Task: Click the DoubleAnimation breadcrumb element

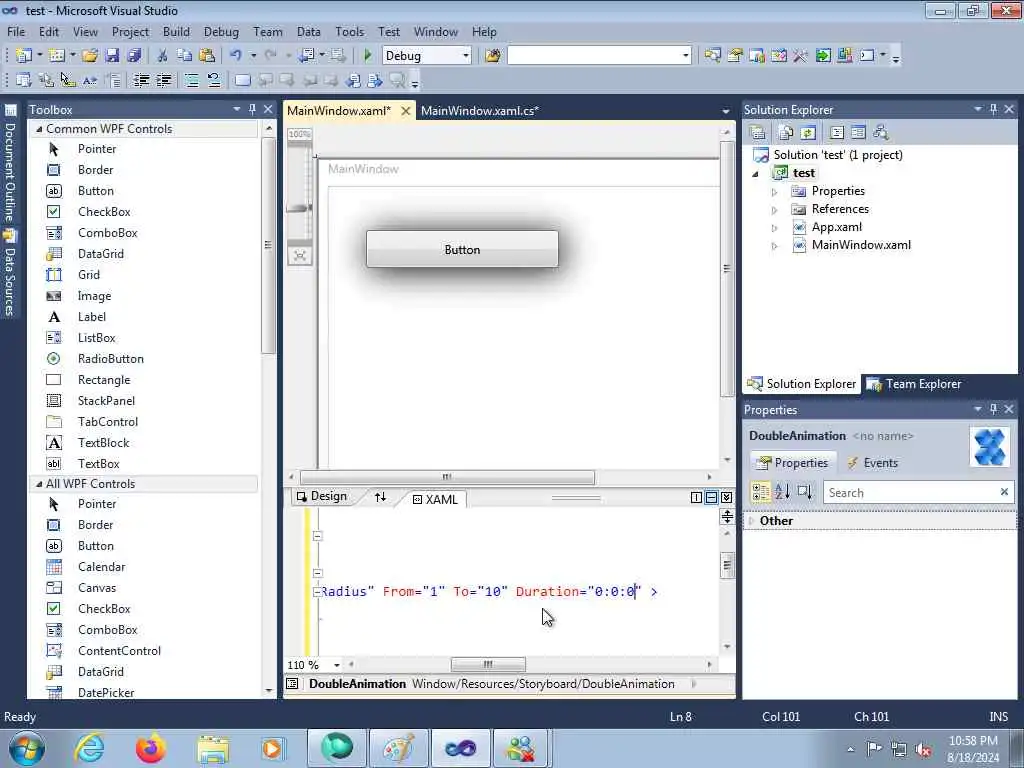Action: [x=357, y=684]
